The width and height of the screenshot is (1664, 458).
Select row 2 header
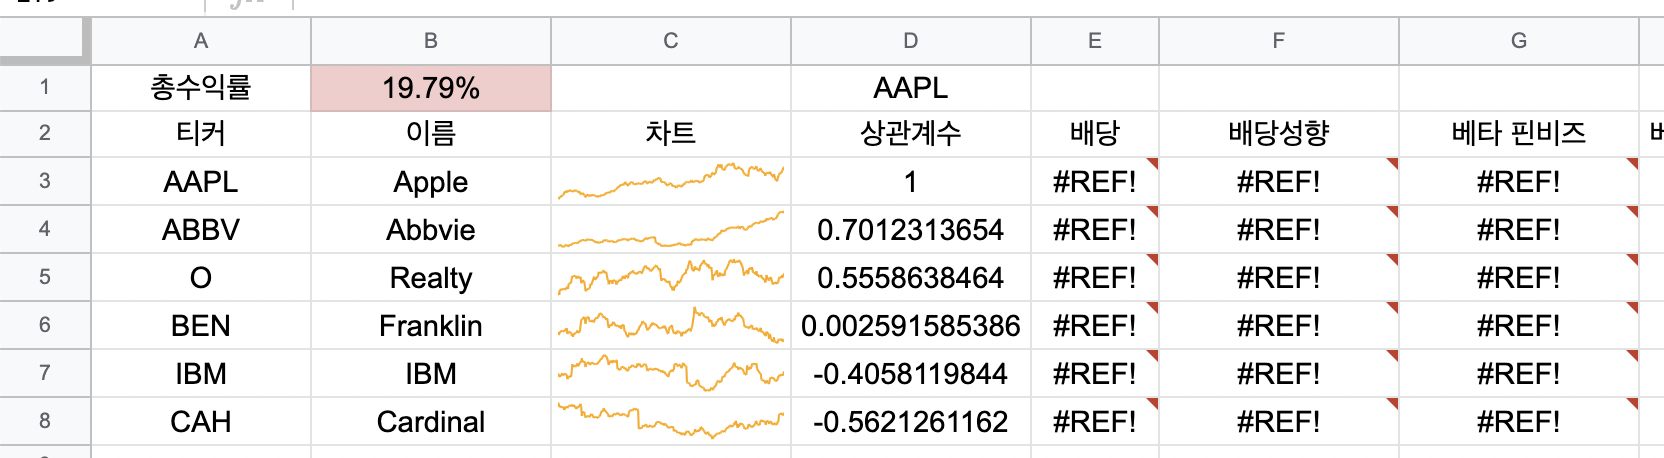(x=45, y=133)
